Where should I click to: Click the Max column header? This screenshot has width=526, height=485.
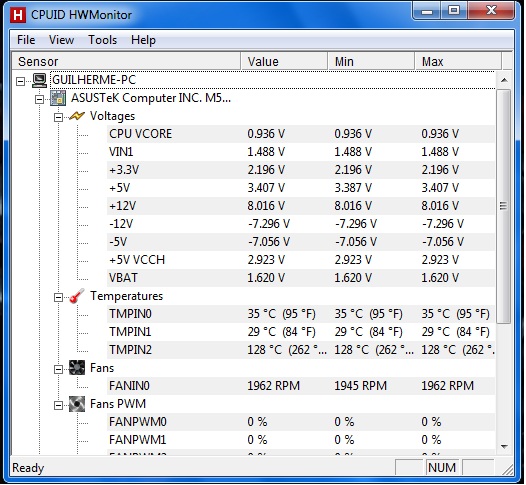point(458,61)
